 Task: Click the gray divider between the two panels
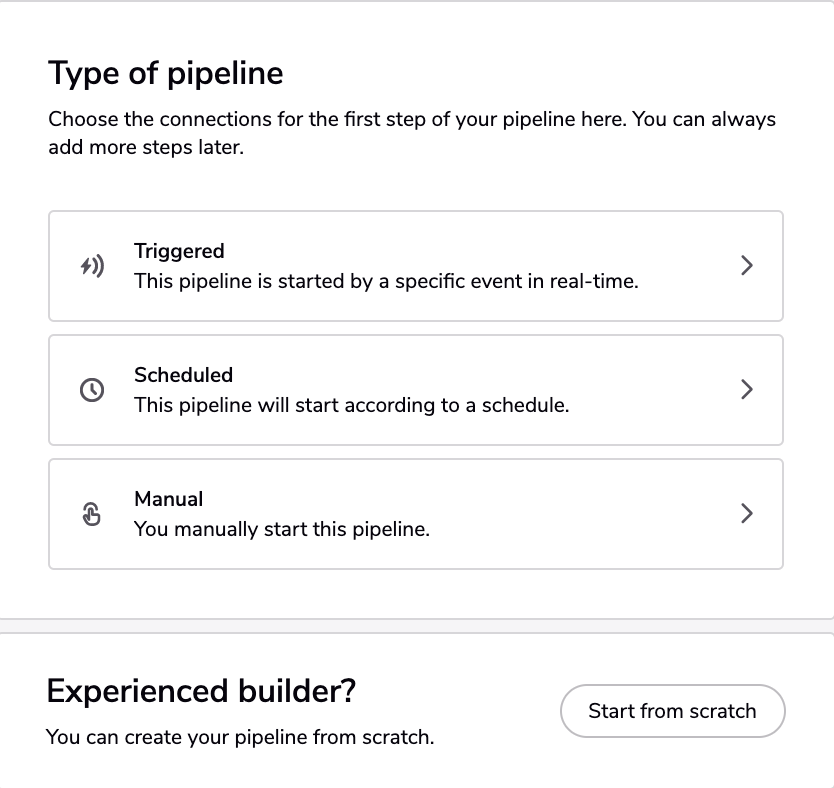pyautogui.click(x=417, y=626)
